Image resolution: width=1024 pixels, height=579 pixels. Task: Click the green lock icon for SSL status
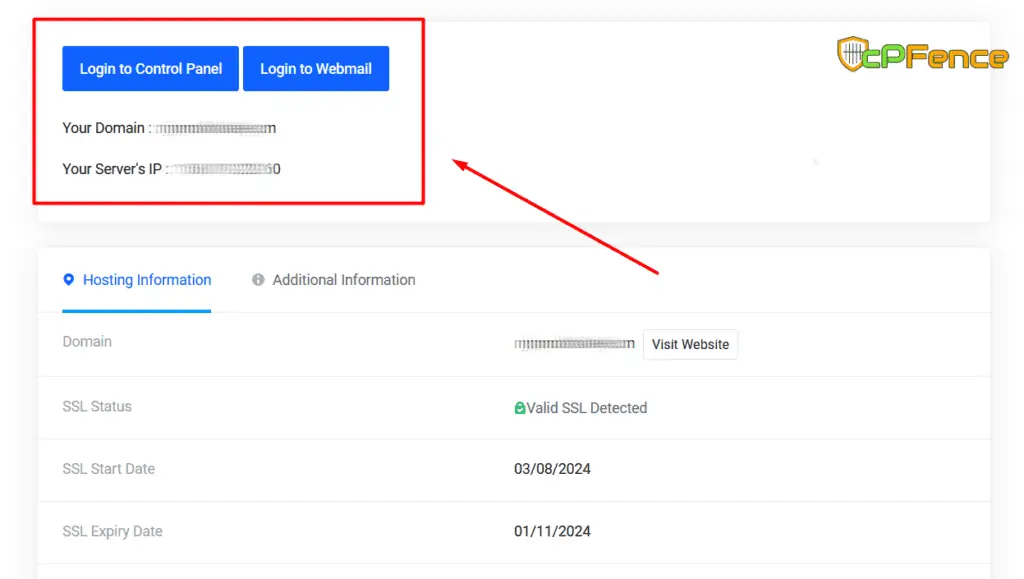click(x=520, y=408)
